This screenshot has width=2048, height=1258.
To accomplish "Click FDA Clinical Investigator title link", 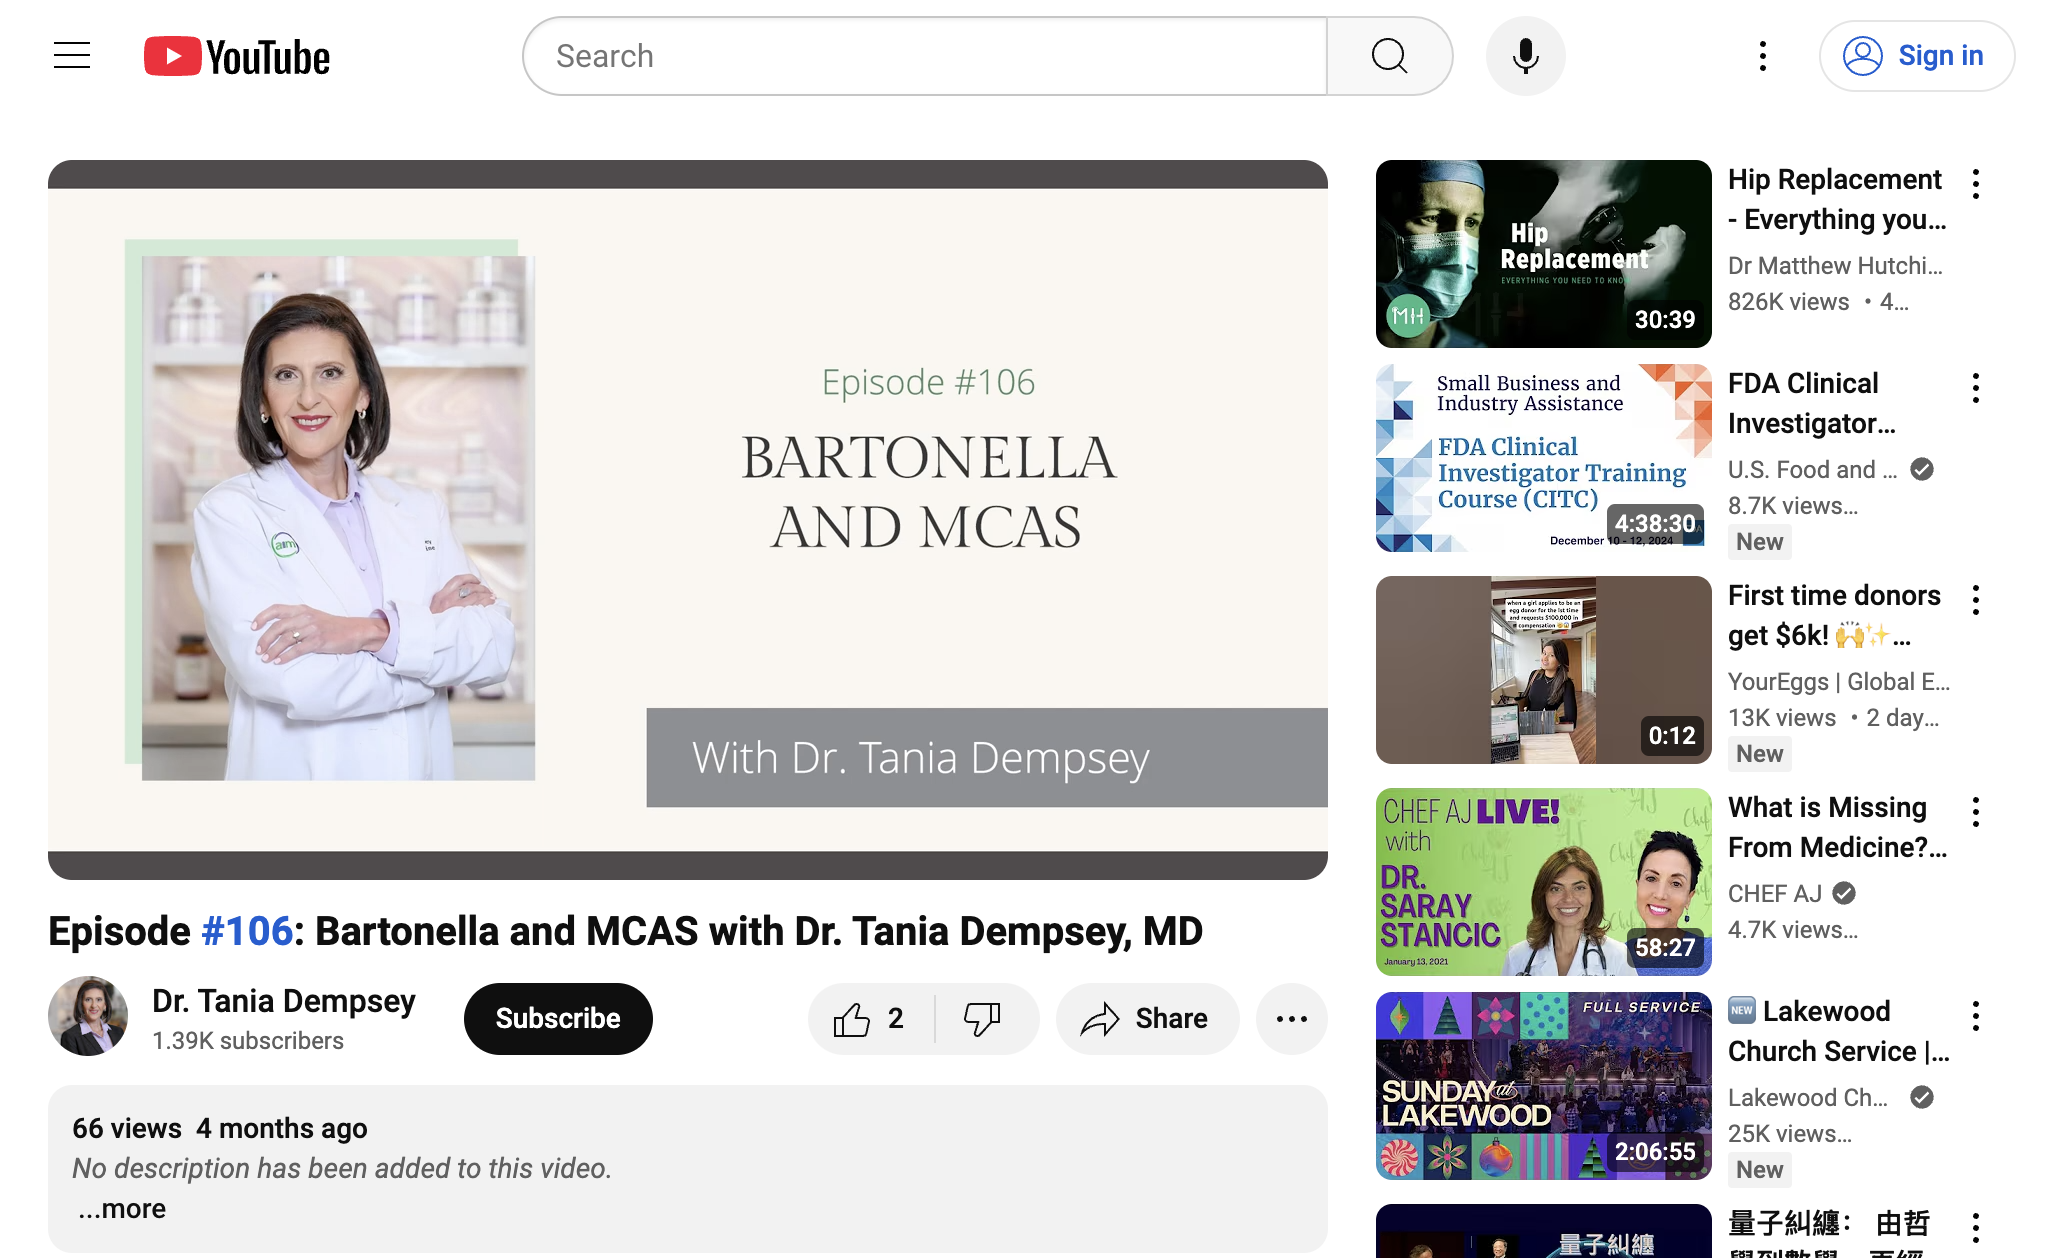I will (x=1812, y=403).
